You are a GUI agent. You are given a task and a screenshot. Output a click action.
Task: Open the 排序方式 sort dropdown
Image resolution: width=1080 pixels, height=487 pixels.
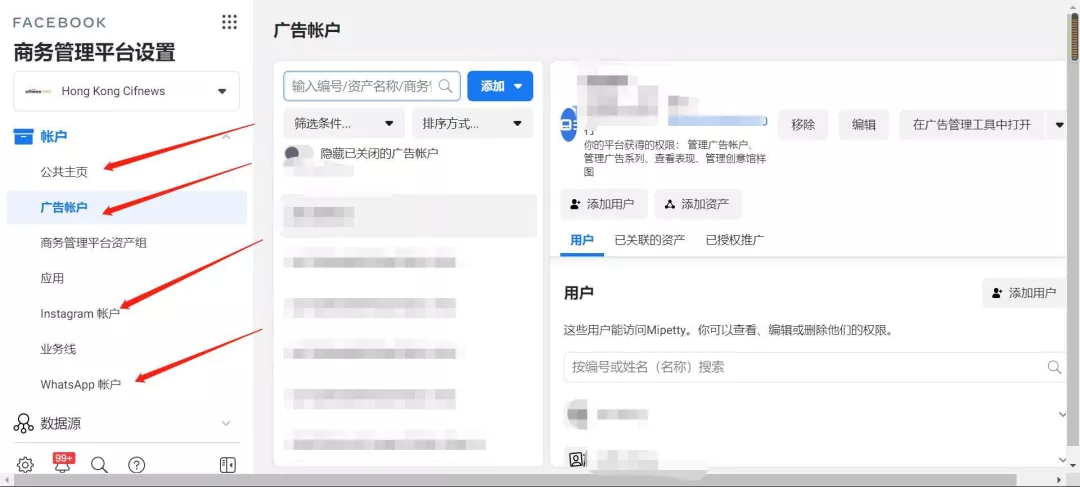[472, 124]
